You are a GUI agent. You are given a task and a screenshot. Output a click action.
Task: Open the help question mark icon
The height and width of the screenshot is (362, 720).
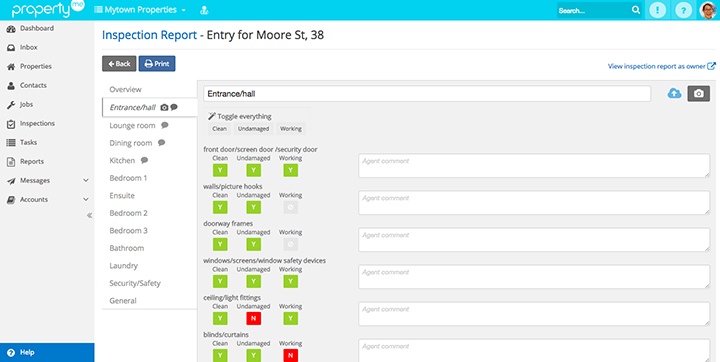tap(683, 10)
